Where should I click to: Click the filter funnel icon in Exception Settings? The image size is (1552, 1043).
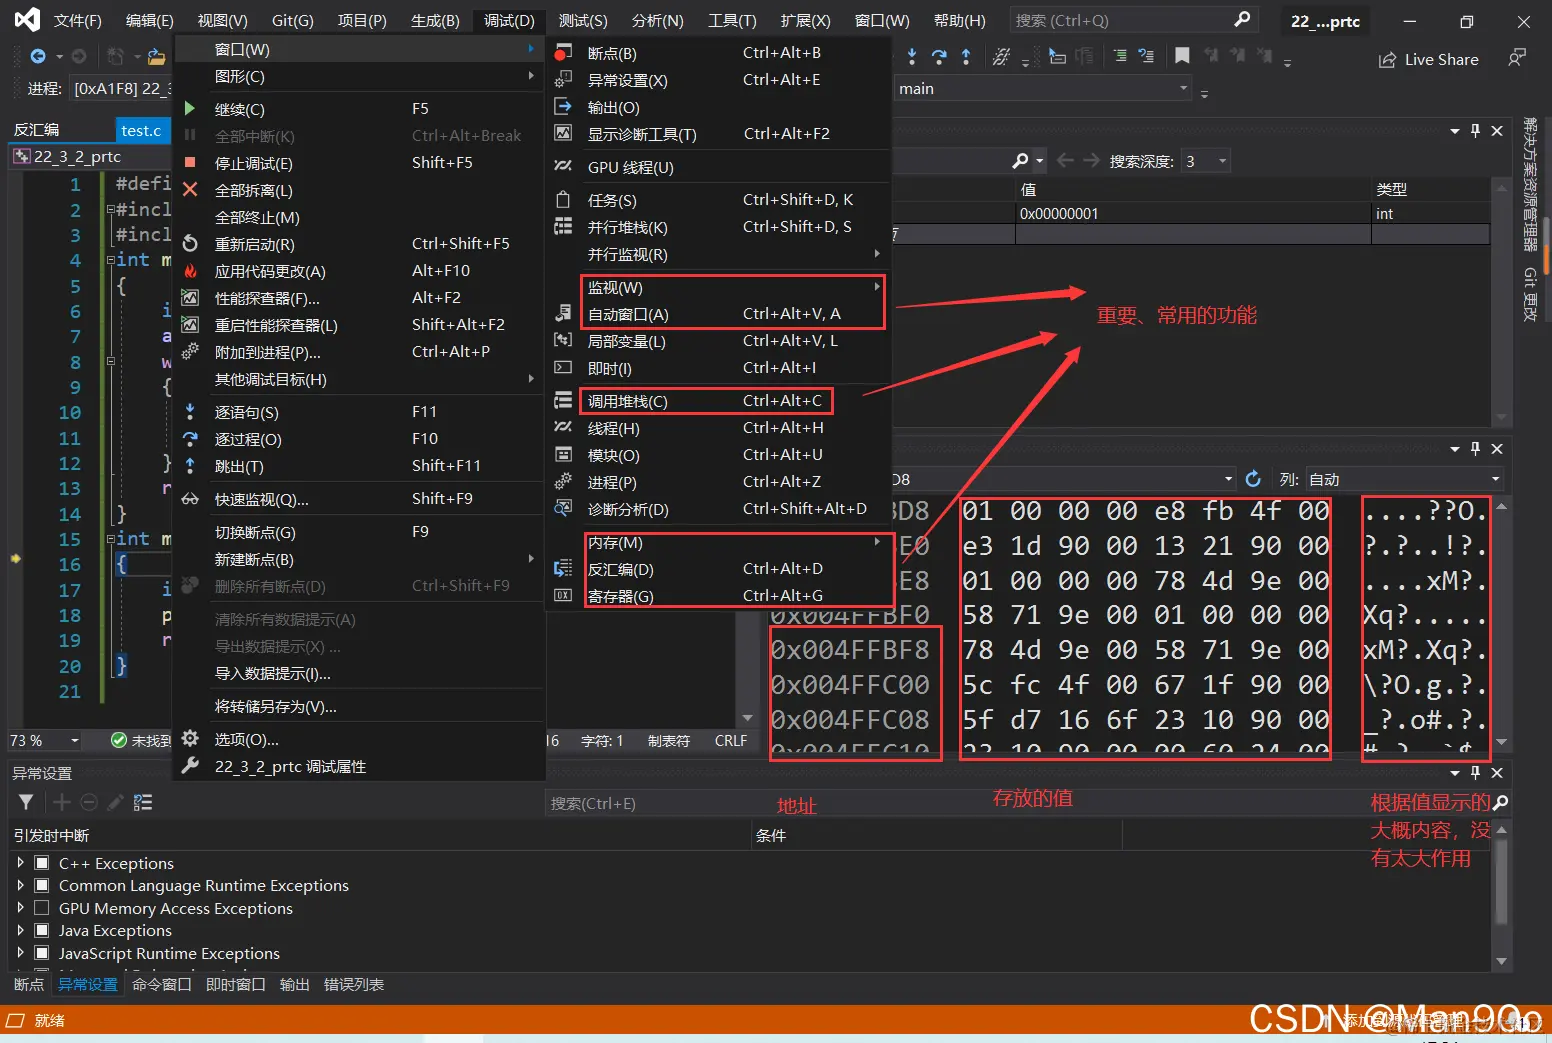click(x=26, y=802)
